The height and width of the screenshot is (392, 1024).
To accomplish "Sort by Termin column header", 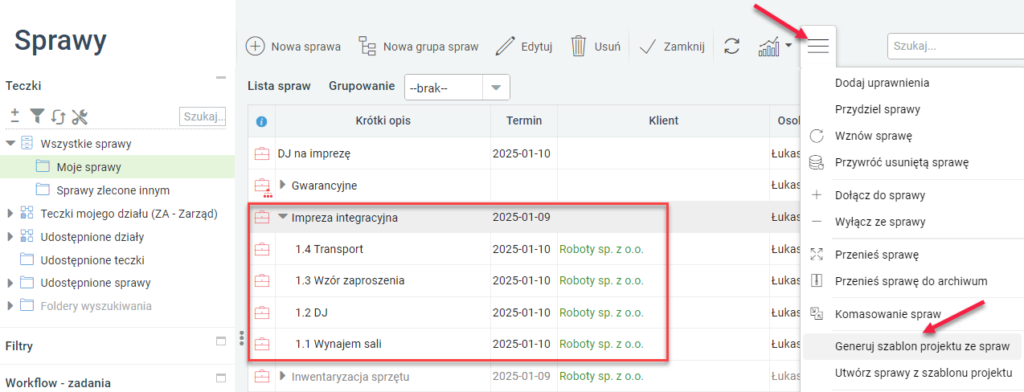I will pos(524,121).
